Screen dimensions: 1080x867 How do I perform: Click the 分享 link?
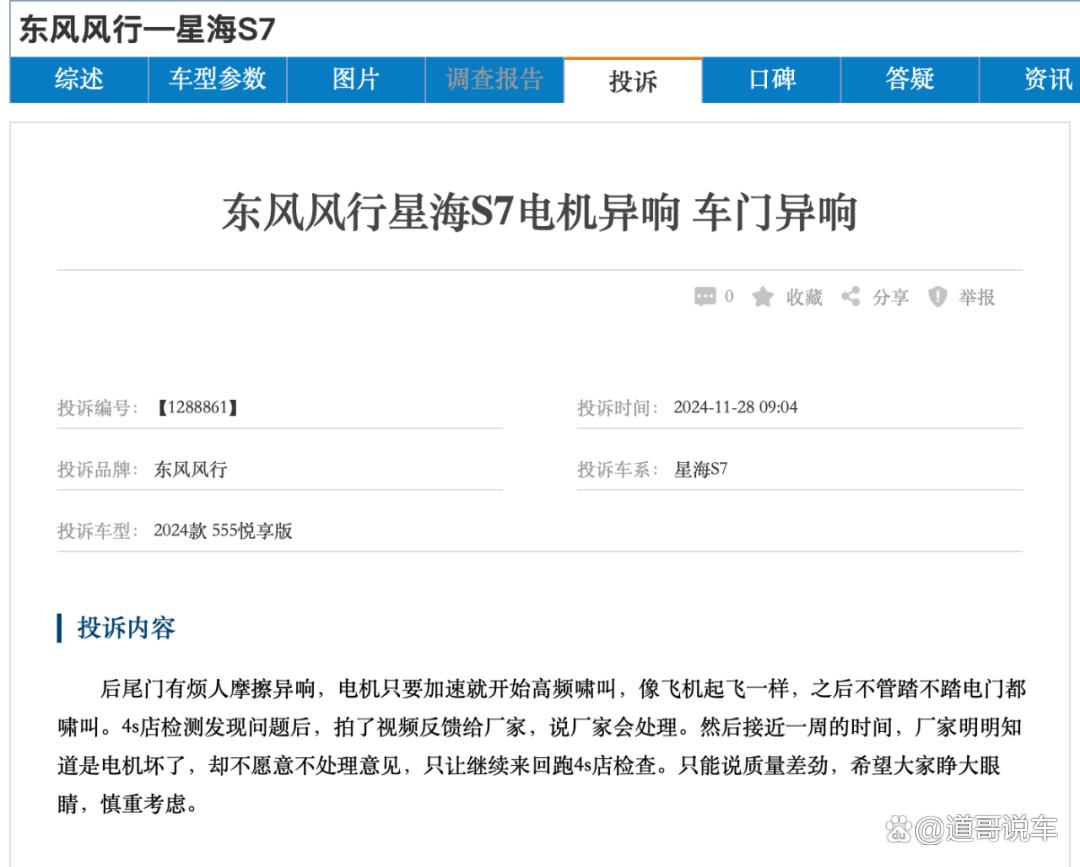[891, 297]
